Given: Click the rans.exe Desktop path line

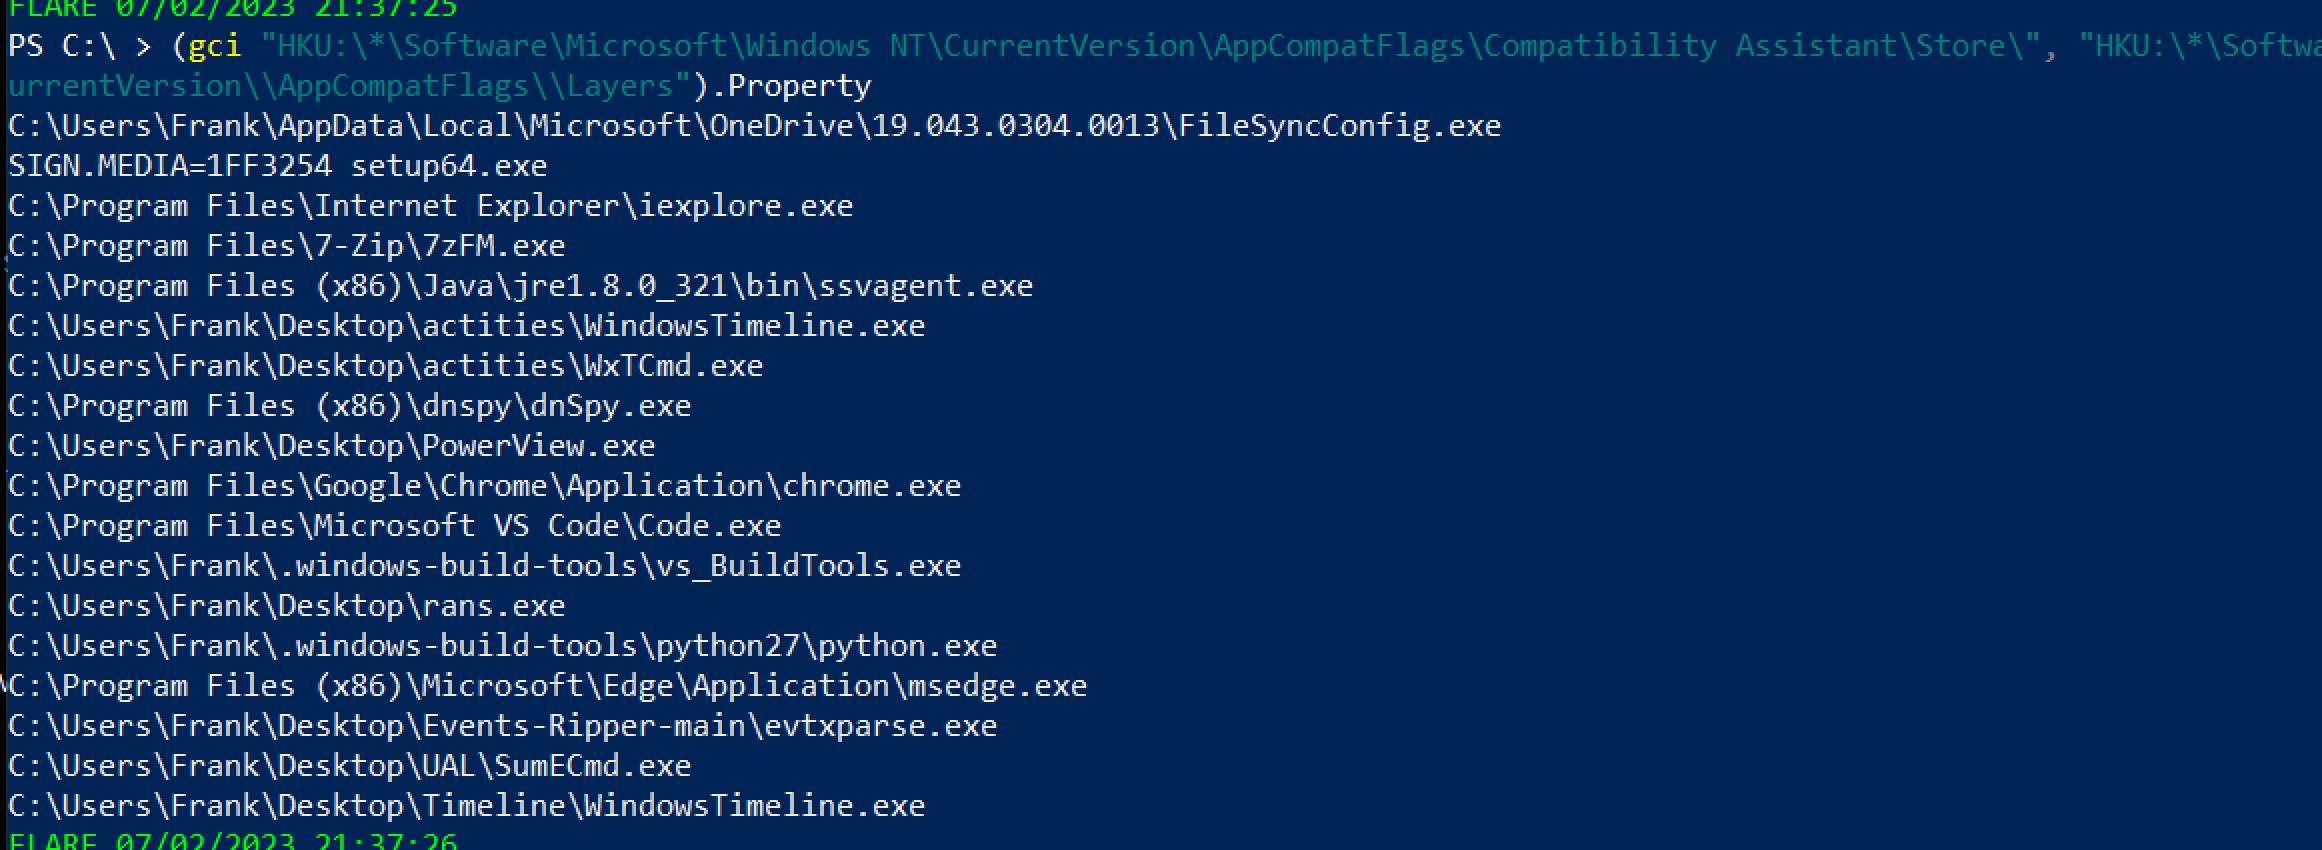Looking at the screenshot, I should [286, 606].
